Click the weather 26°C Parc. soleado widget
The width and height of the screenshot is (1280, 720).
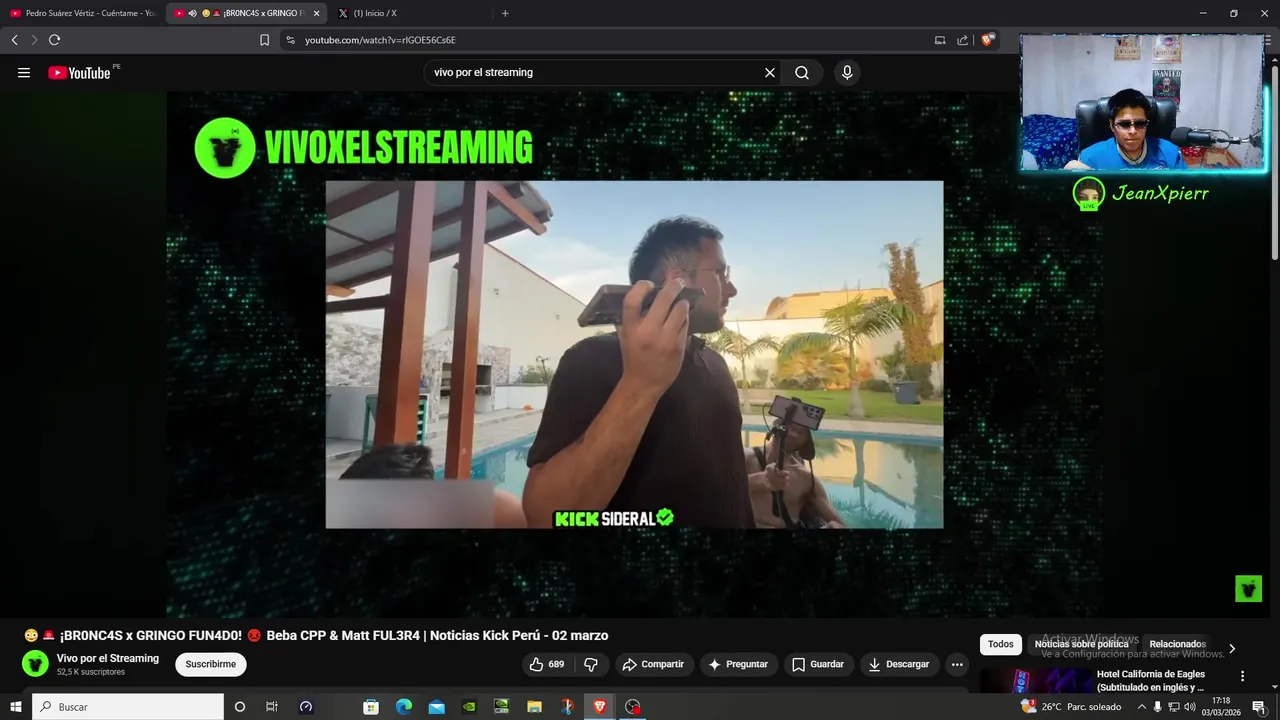[x=1071, y=707]
